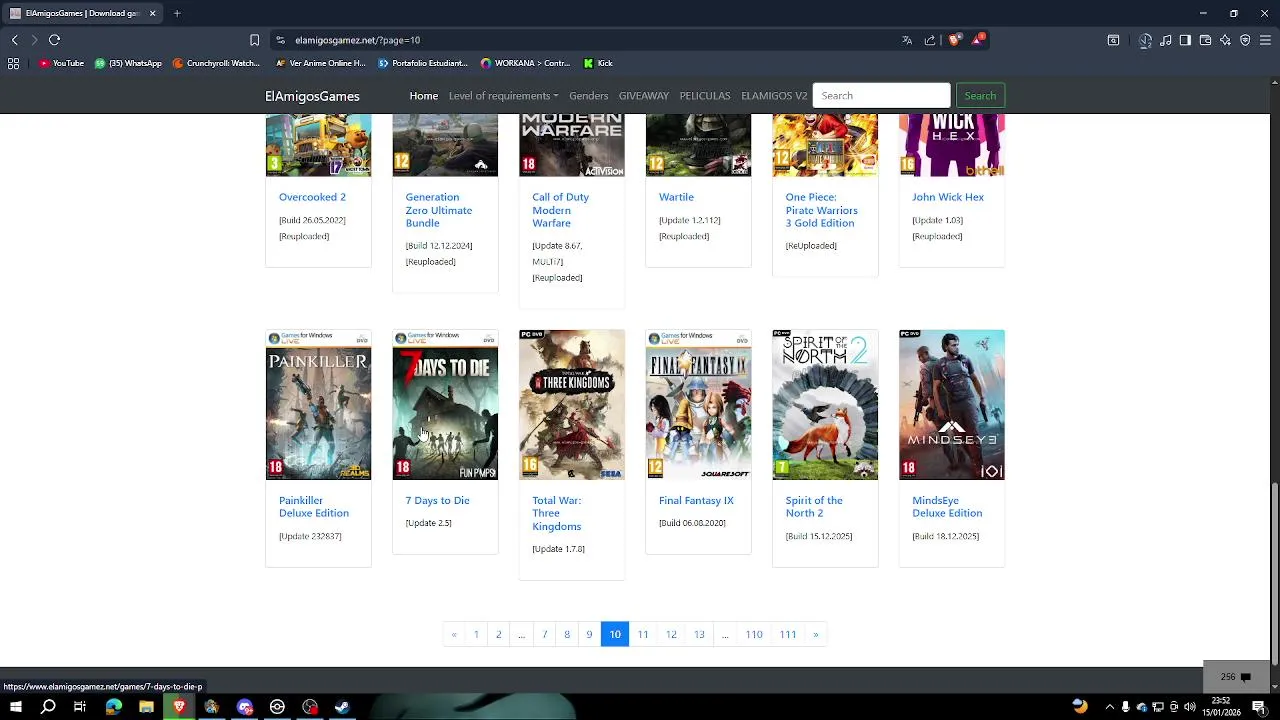The width and height of the screenshot is (1280, 720).
Task: Open the Overcooked 2 title link
Action: (312, 197)
